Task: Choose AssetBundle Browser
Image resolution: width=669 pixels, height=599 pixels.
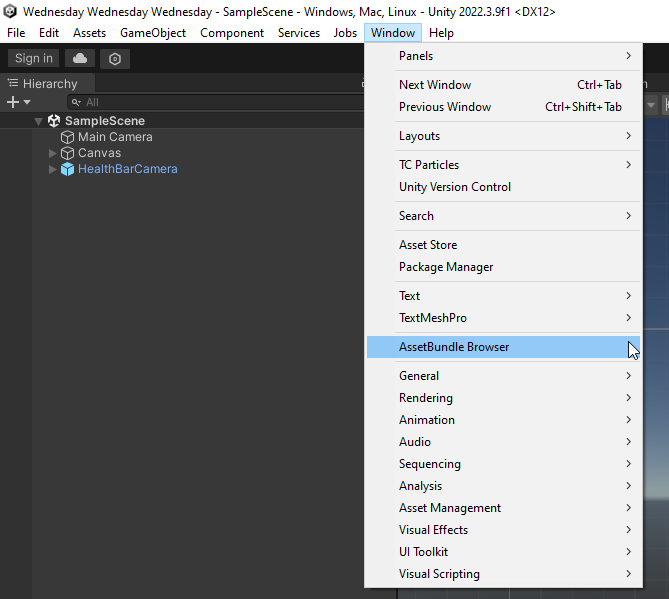Action: tap(504, 347)
